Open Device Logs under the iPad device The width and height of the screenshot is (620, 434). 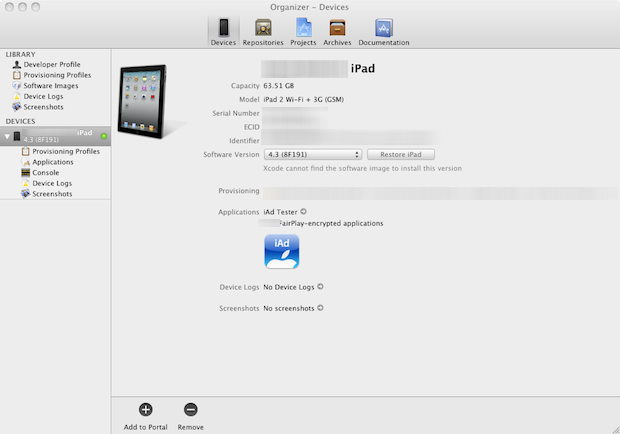pyautogui.click(x=50, y=183)
